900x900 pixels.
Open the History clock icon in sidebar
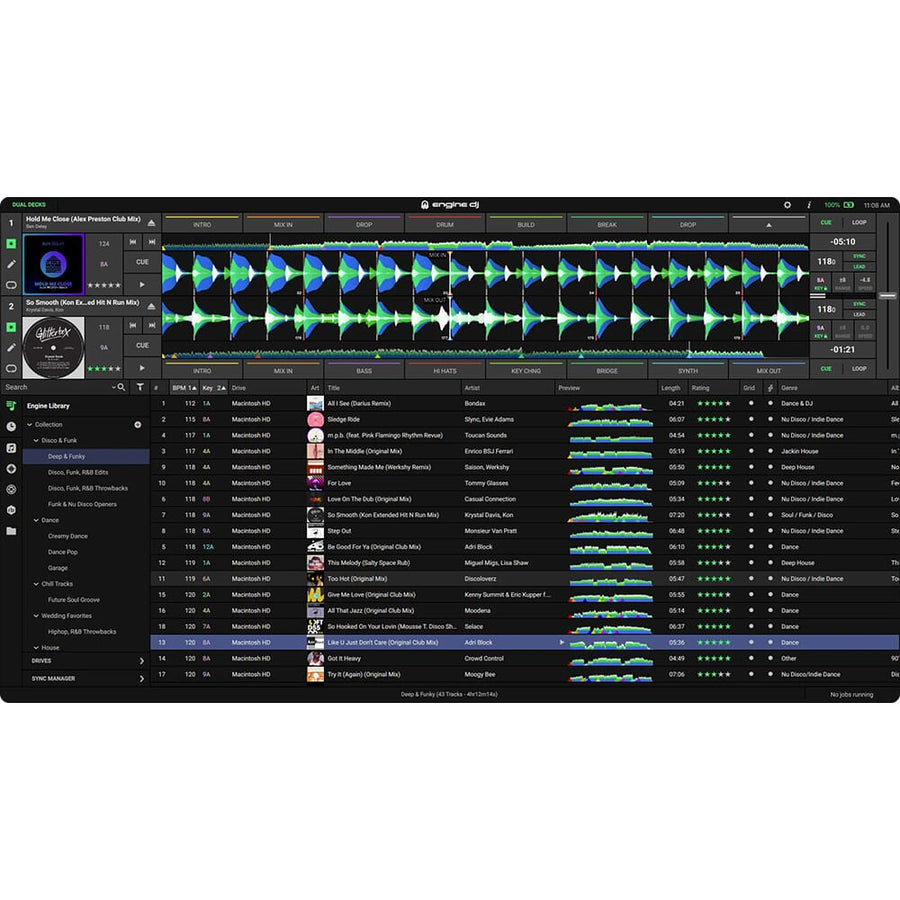(x=11, y=426)
